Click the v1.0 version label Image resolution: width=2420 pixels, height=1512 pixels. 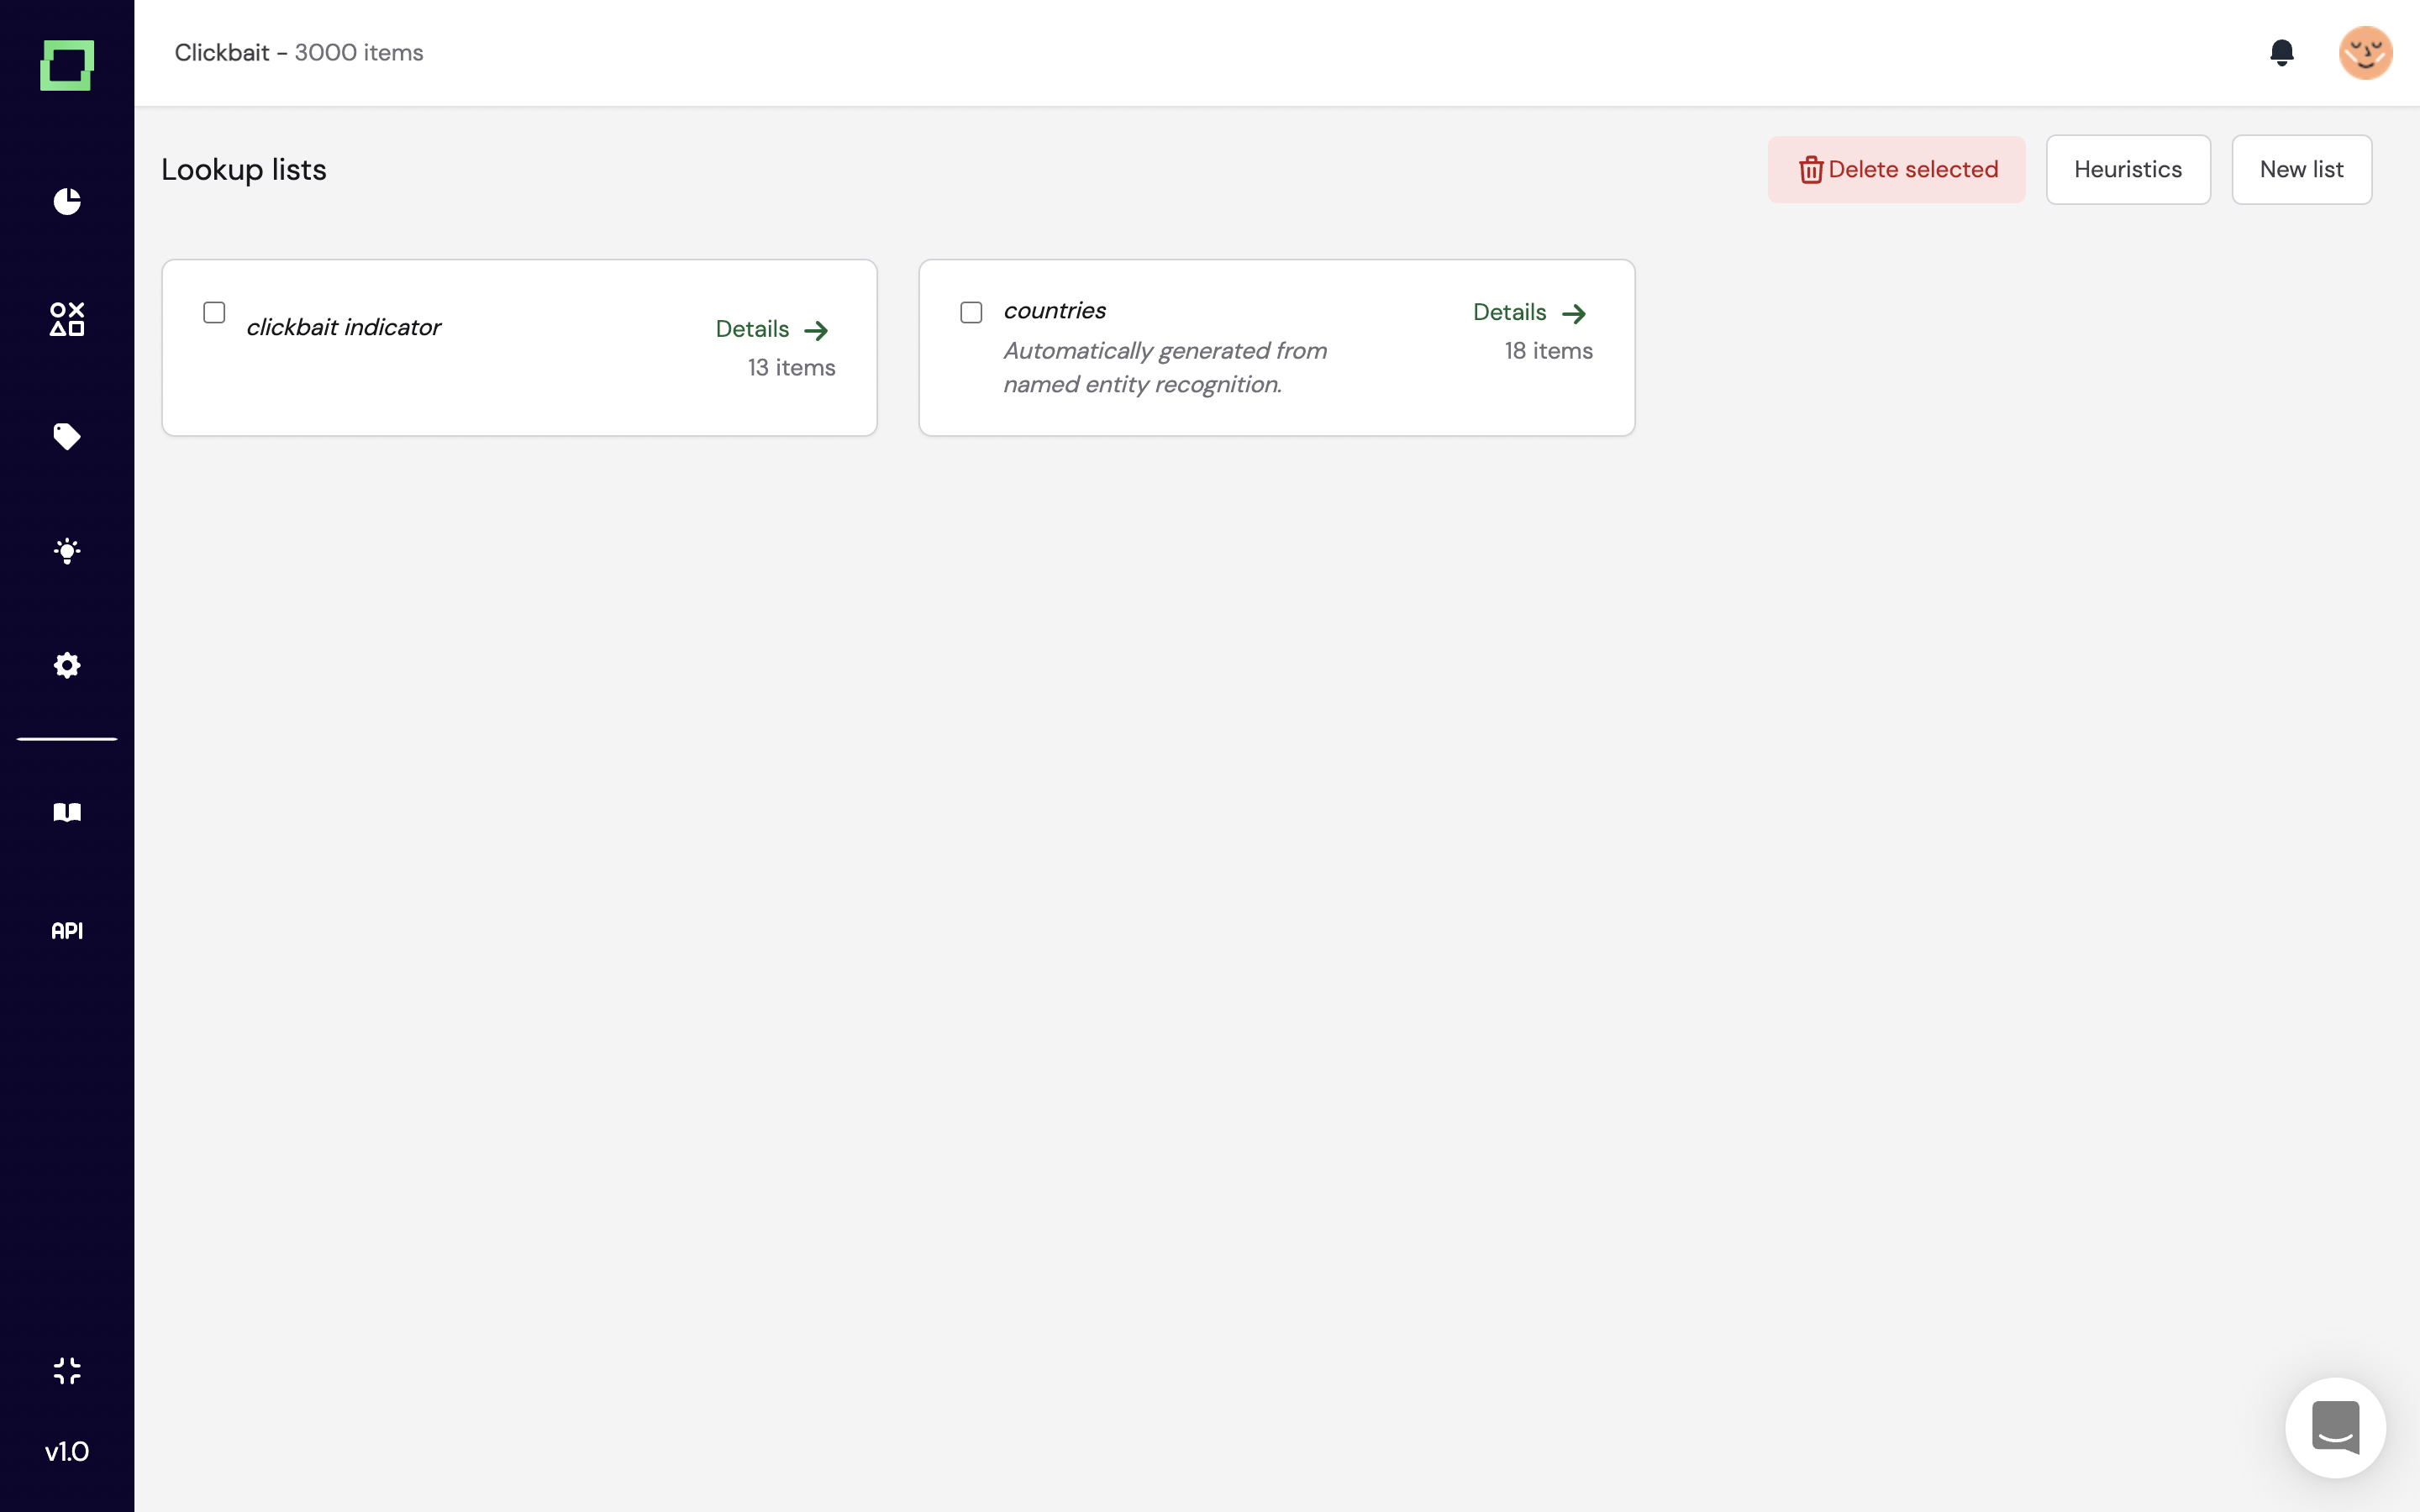coord(67,1451)
